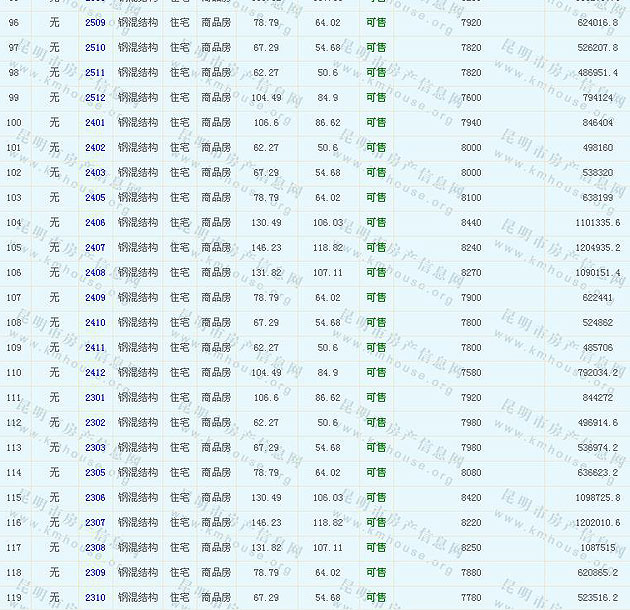Screen dimensions: 630x610
Task: Open room number 2509 link
Action: pyautogui.click(x=95, y=22)
